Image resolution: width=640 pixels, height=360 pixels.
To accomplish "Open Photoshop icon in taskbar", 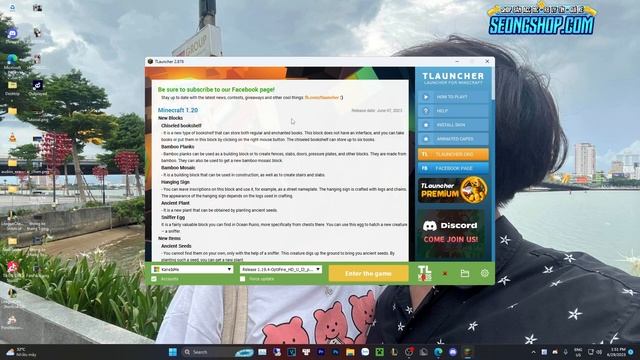I will [336, 352].
